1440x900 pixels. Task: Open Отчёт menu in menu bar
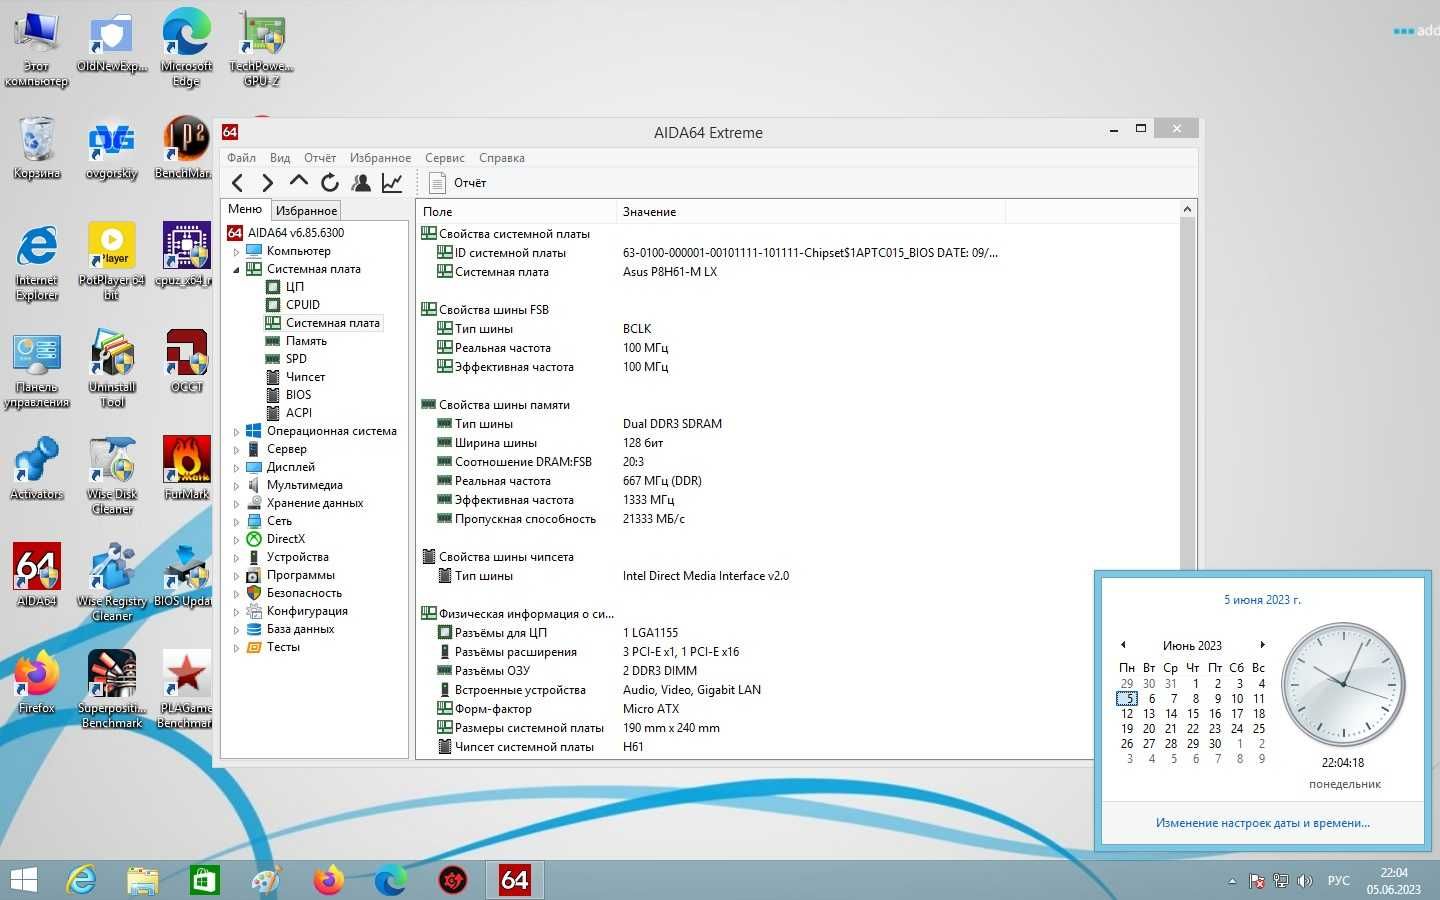[x=320, y=158]
